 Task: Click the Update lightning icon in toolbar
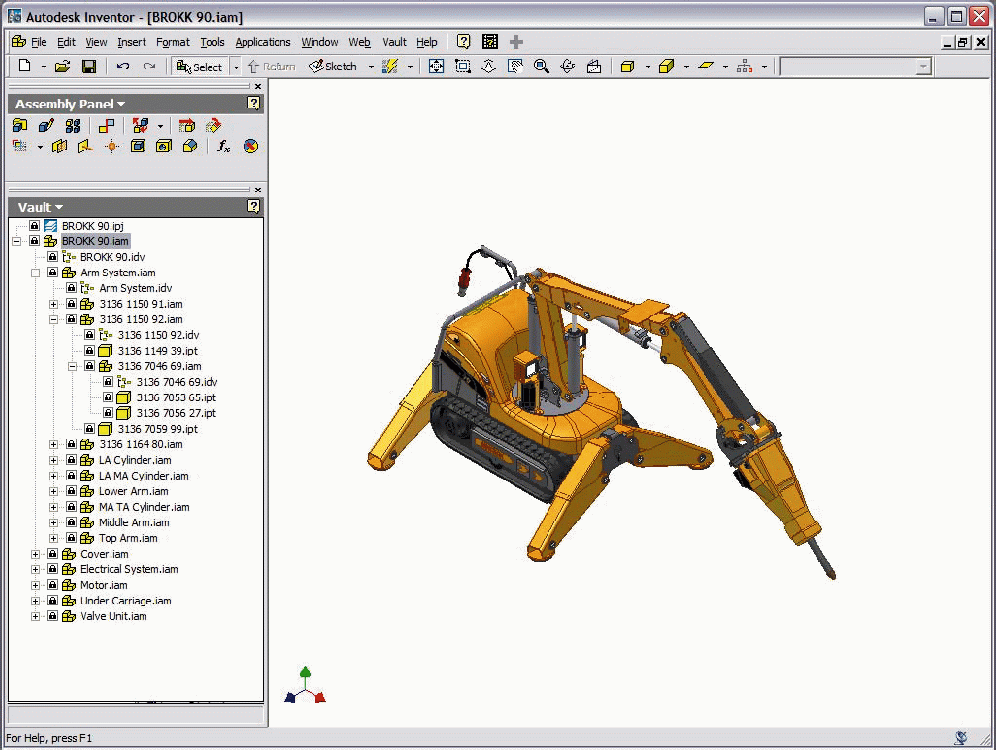point(389,66)
